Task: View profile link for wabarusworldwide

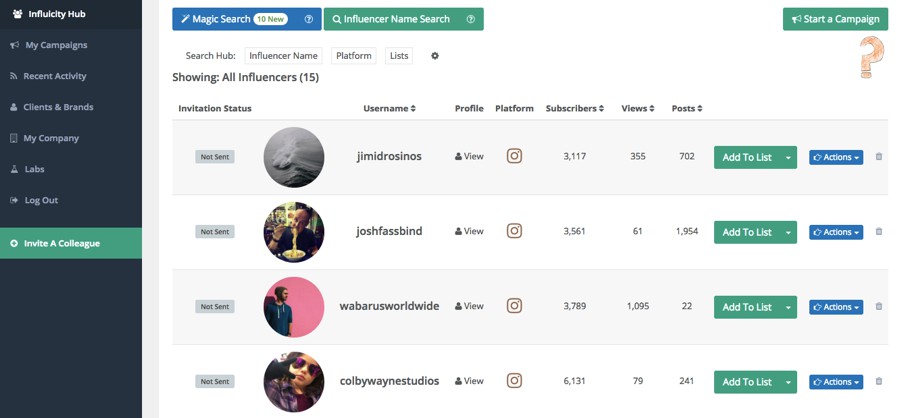Action: (469, 306)
